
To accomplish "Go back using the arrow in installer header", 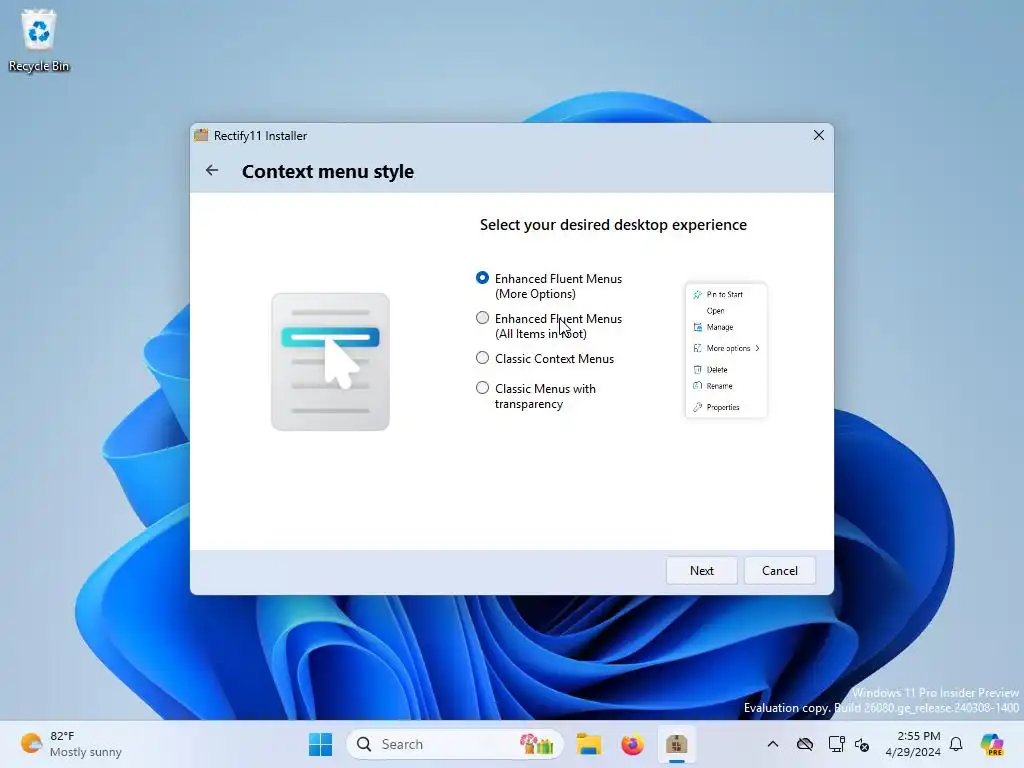I will (212, 170).
